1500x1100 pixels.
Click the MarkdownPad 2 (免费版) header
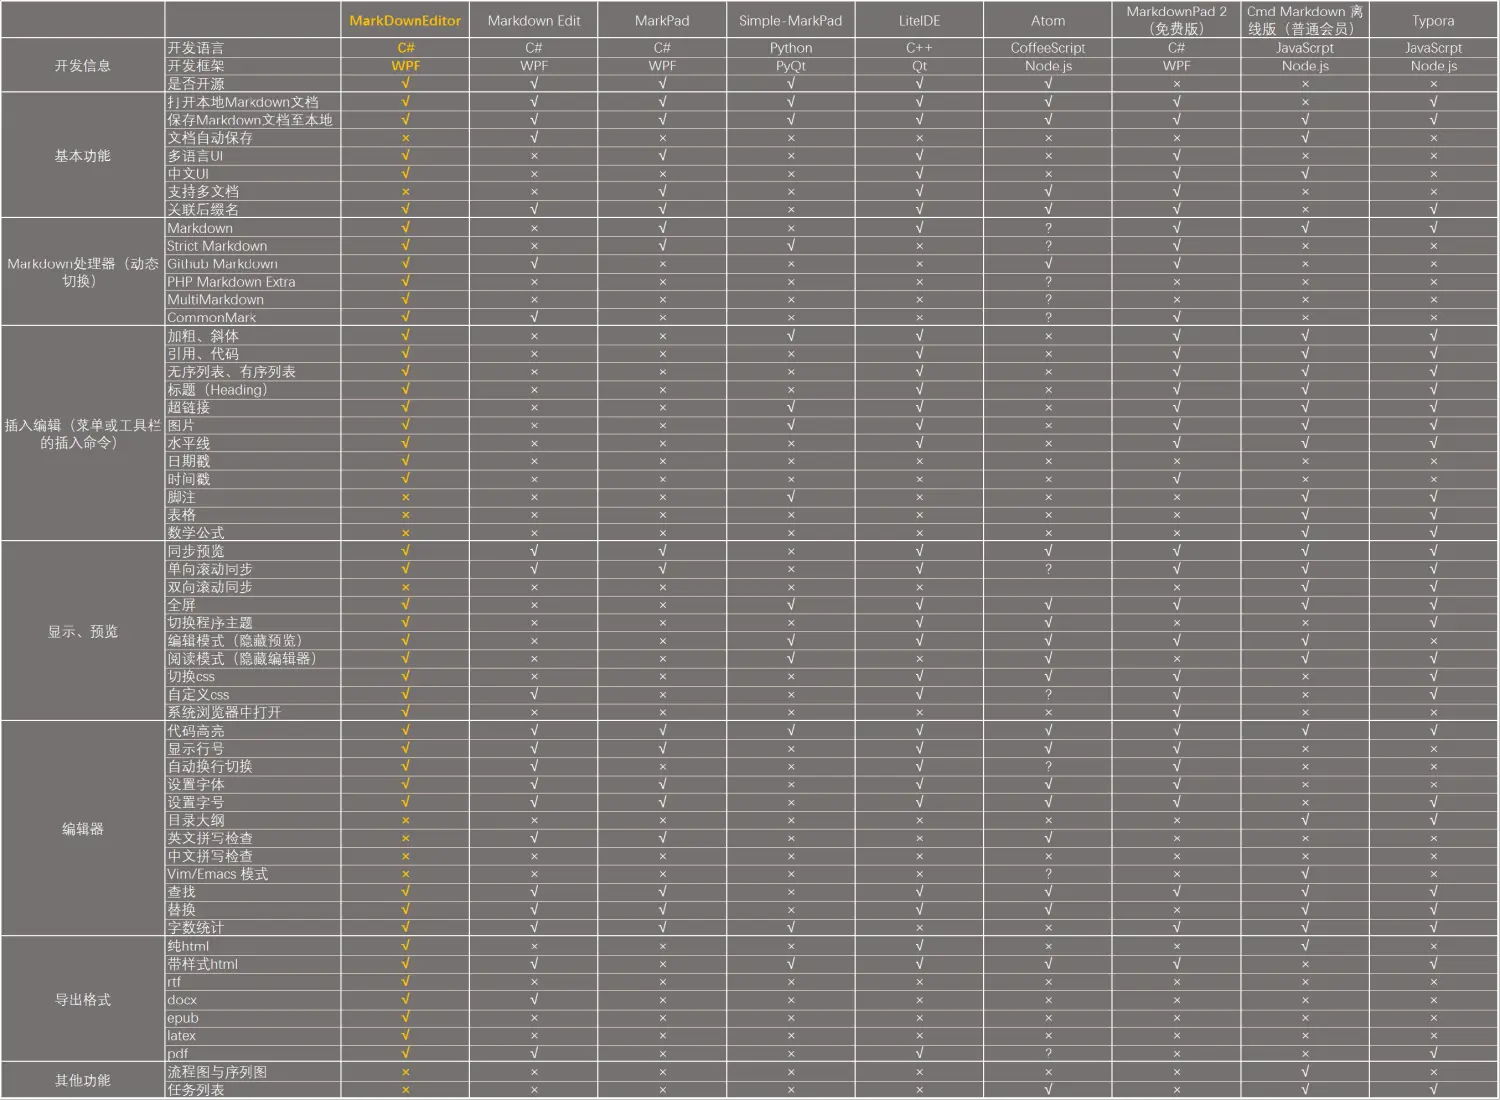click(1176, 20)
